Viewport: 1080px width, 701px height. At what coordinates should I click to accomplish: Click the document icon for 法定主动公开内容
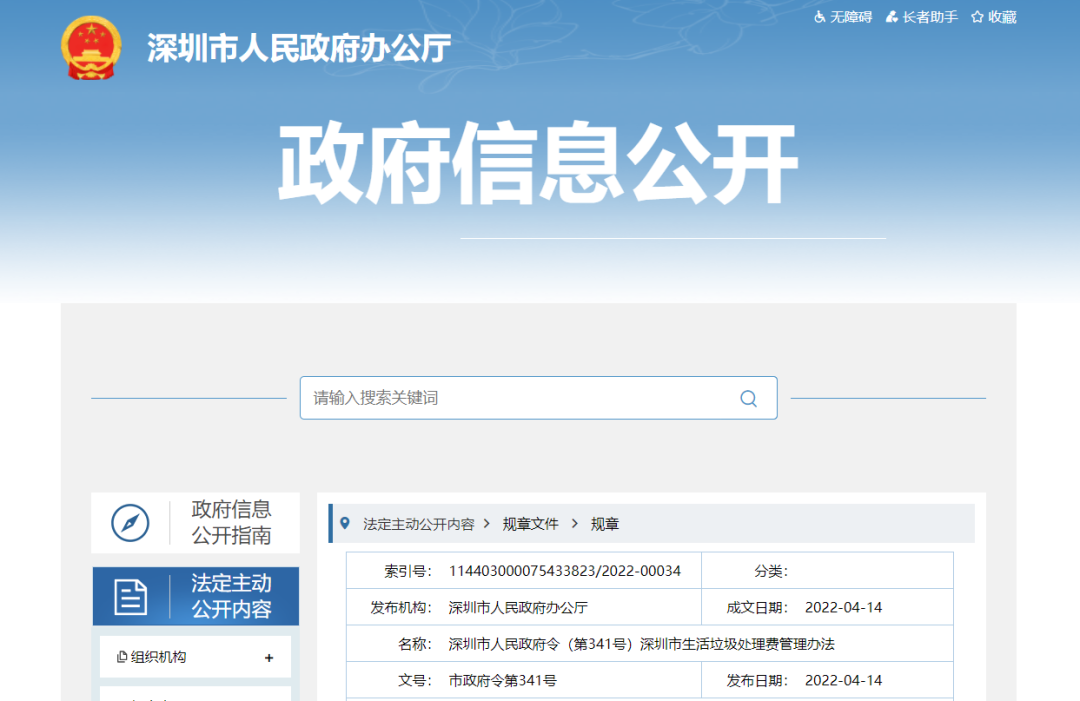(130, 597)
